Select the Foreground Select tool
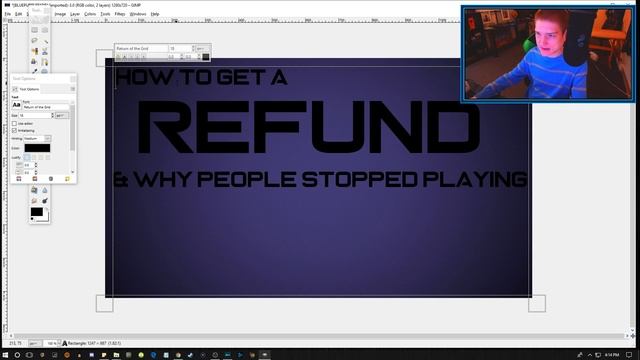Viewport: 640px width, 360px height. 35,62
